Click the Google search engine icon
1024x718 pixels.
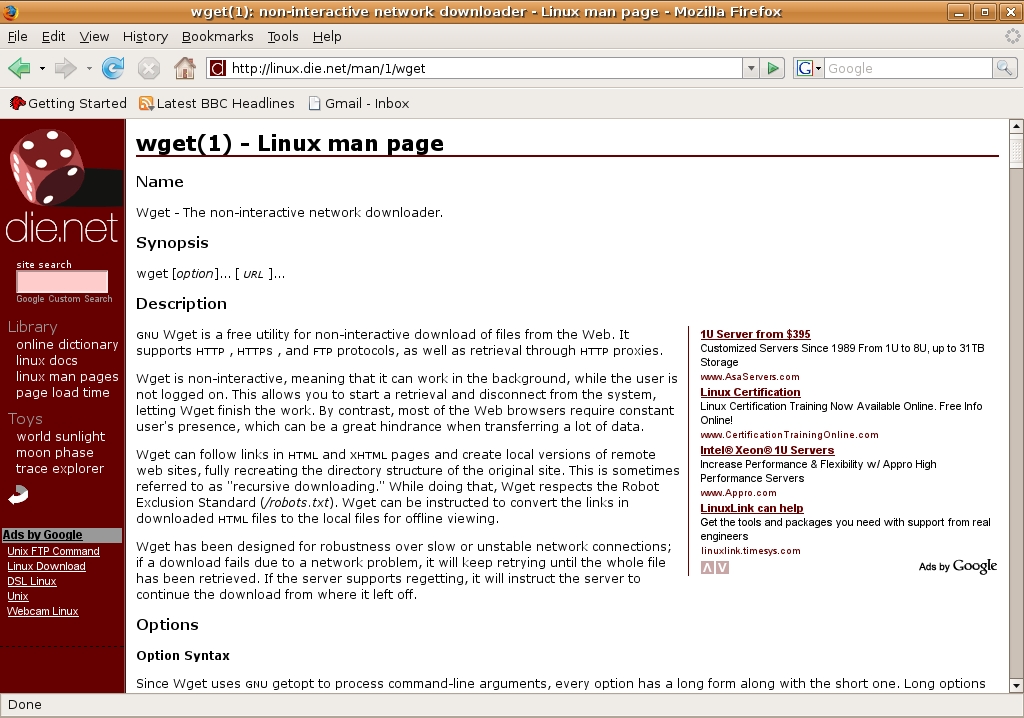click(805, 68)
